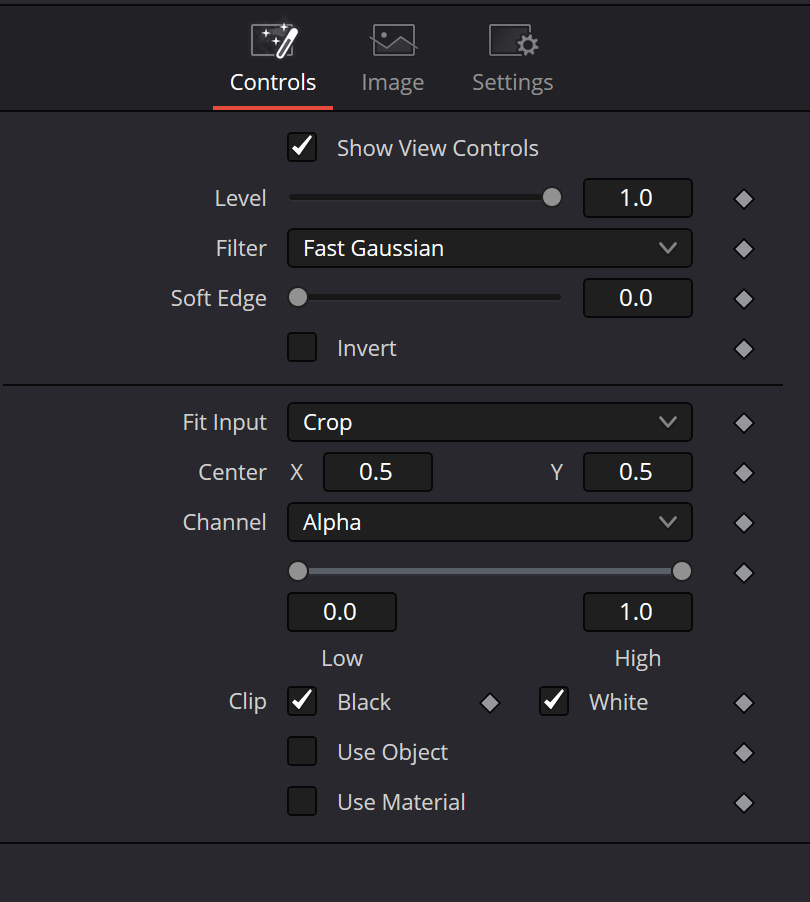Click the Fit Input keyframe diamond

tap(744, 423)
